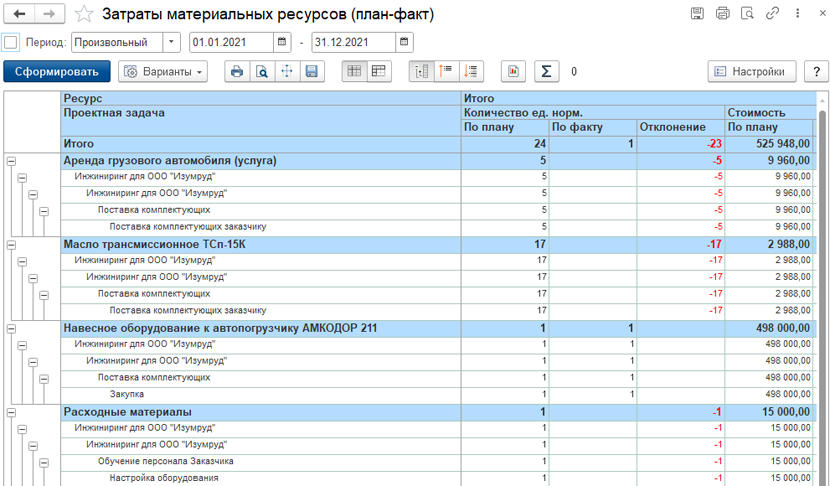Save report with toolbar floppy disk icon
The width and height of the screenshot is (830, 486).
tap(312, 71)
